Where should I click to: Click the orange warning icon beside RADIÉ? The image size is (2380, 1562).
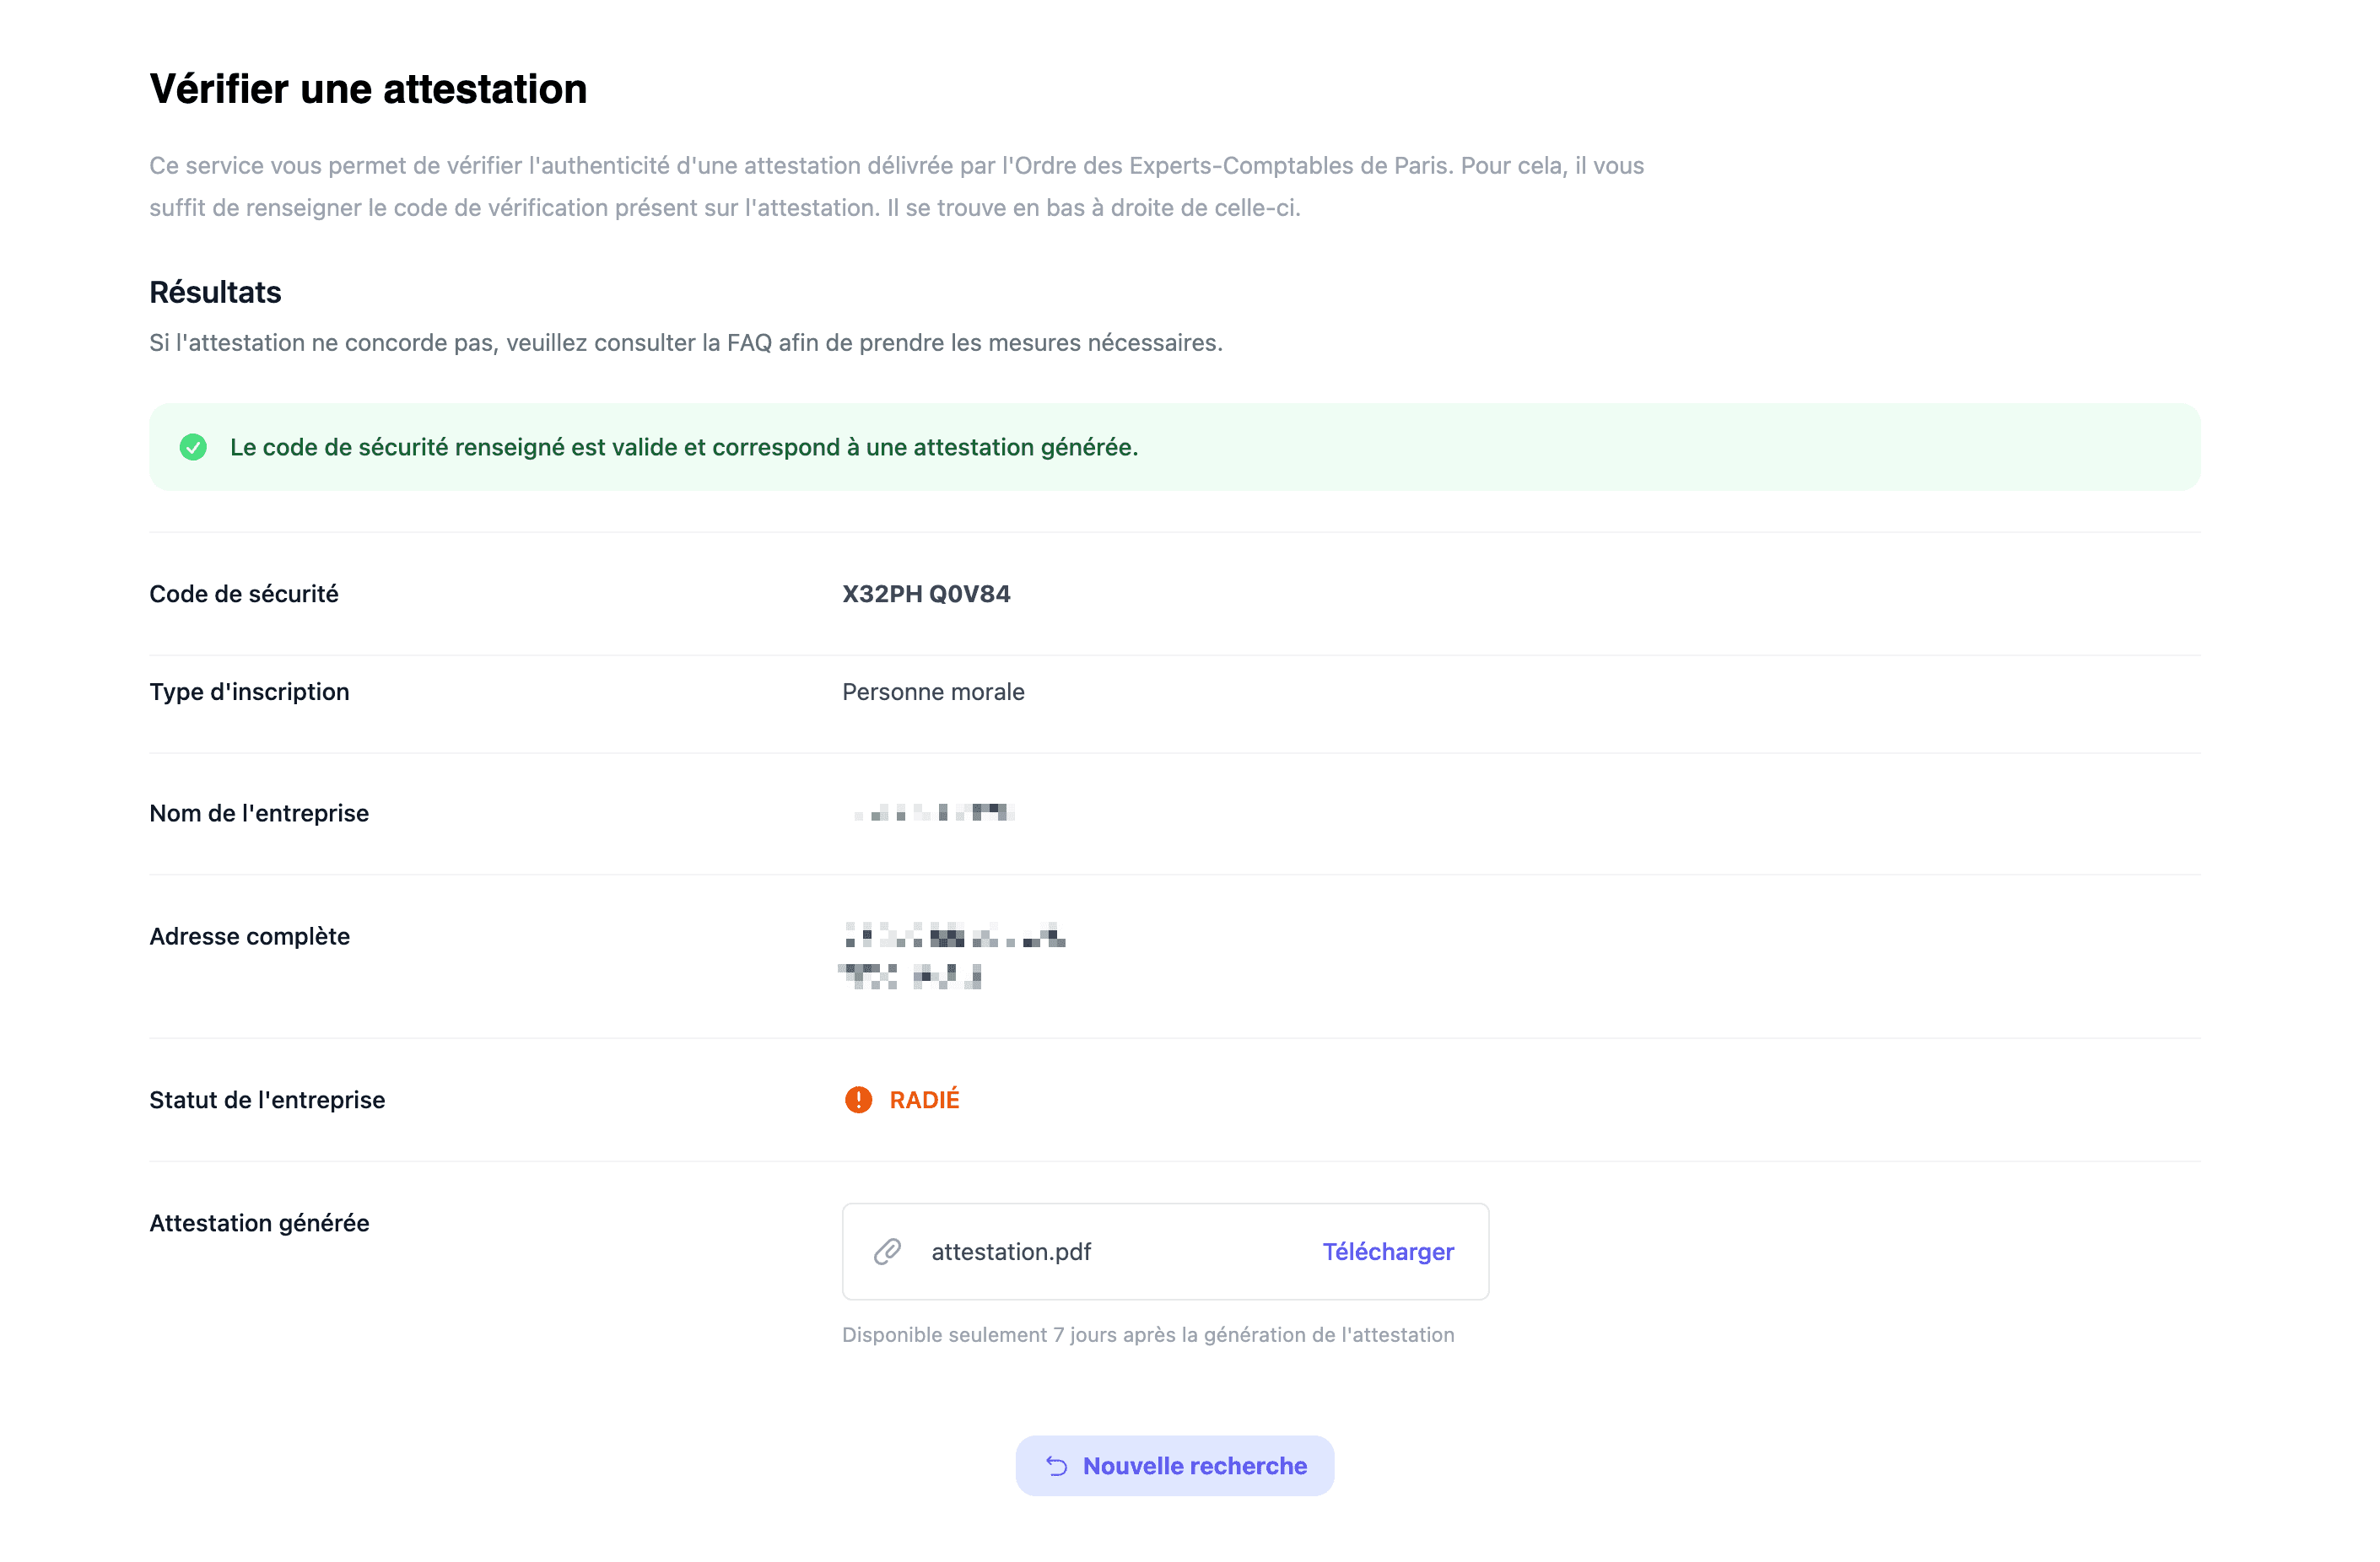click(x=858, y=1100)
